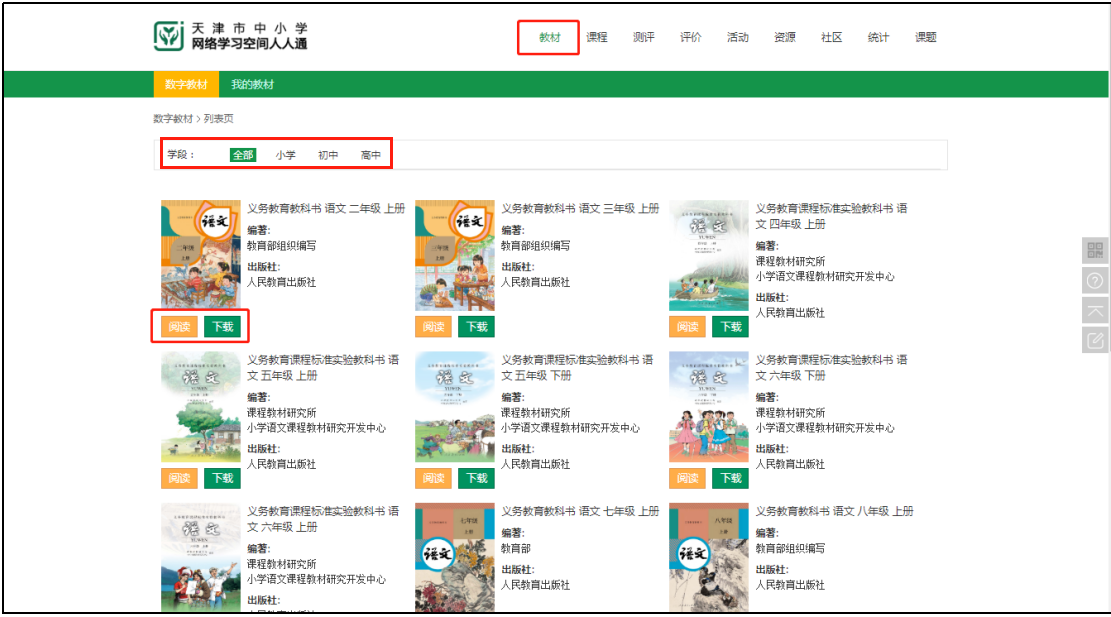Open title 语文 四年级 上册
The height and width of the screenshot is (617, 1111).
[x=831, y=216]
